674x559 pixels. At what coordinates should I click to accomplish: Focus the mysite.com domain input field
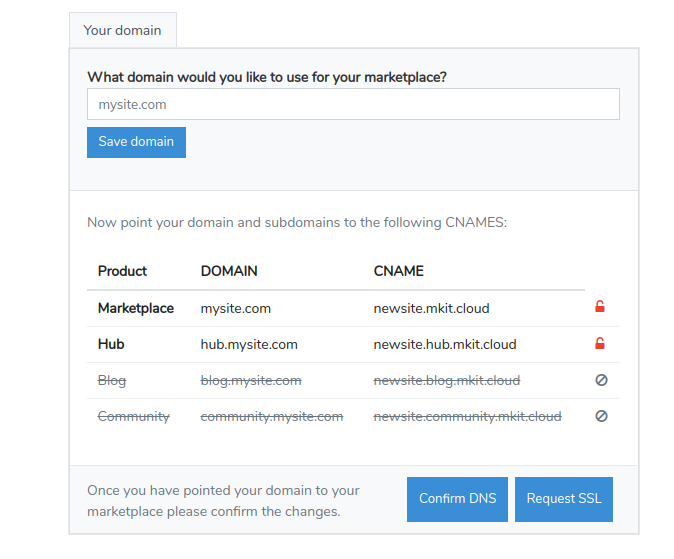(x=353, y=104)
